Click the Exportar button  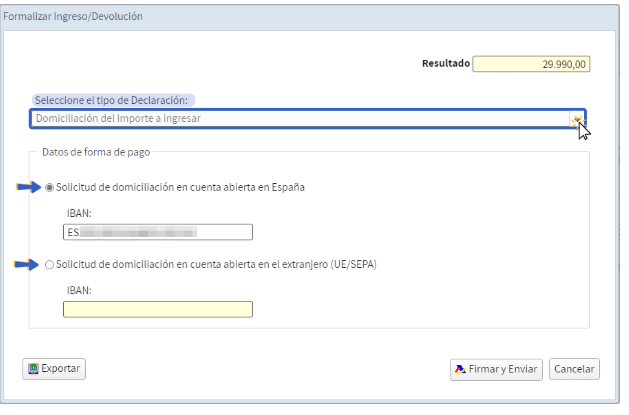click(54, 368)
